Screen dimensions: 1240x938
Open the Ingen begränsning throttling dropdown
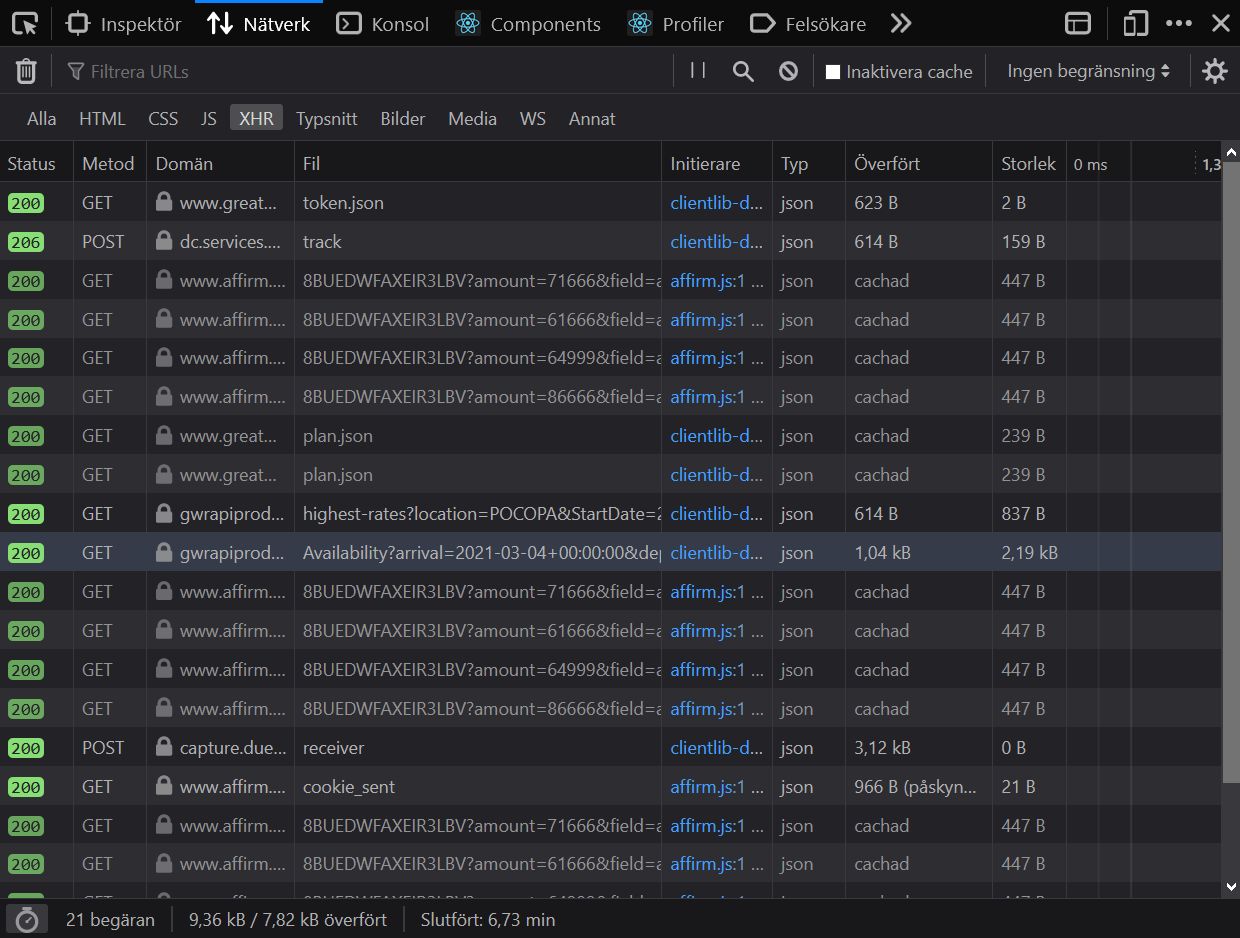(1087, 71)
